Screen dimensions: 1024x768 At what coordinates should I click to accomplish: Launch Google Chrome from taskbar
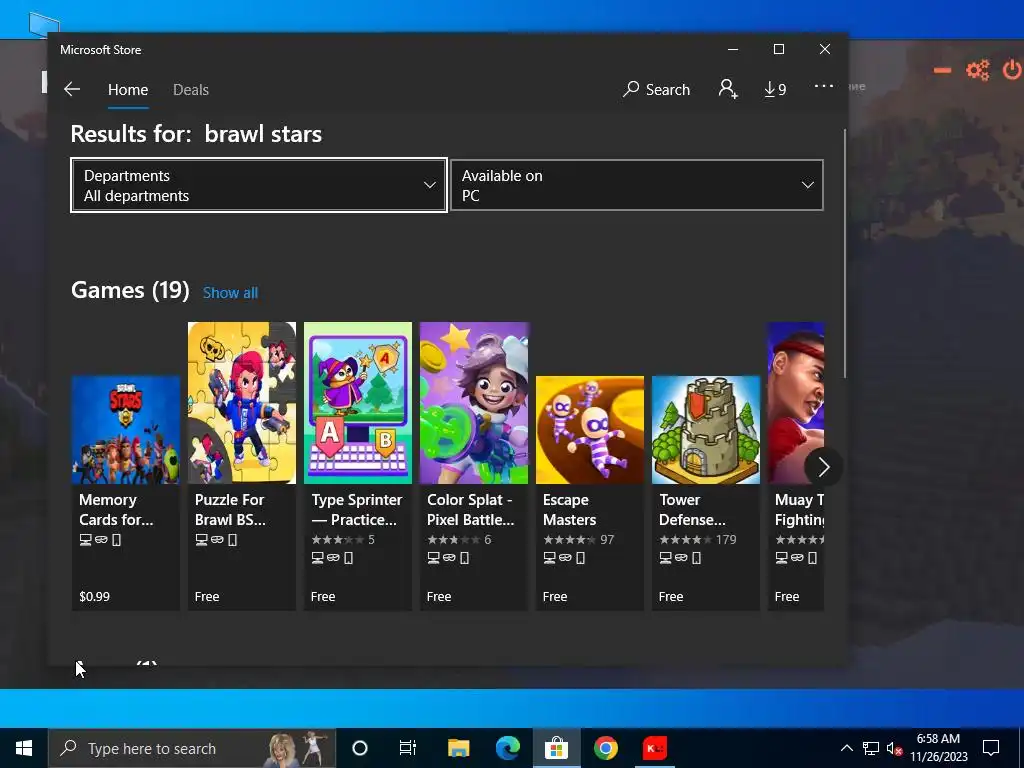tap(605, 748)
